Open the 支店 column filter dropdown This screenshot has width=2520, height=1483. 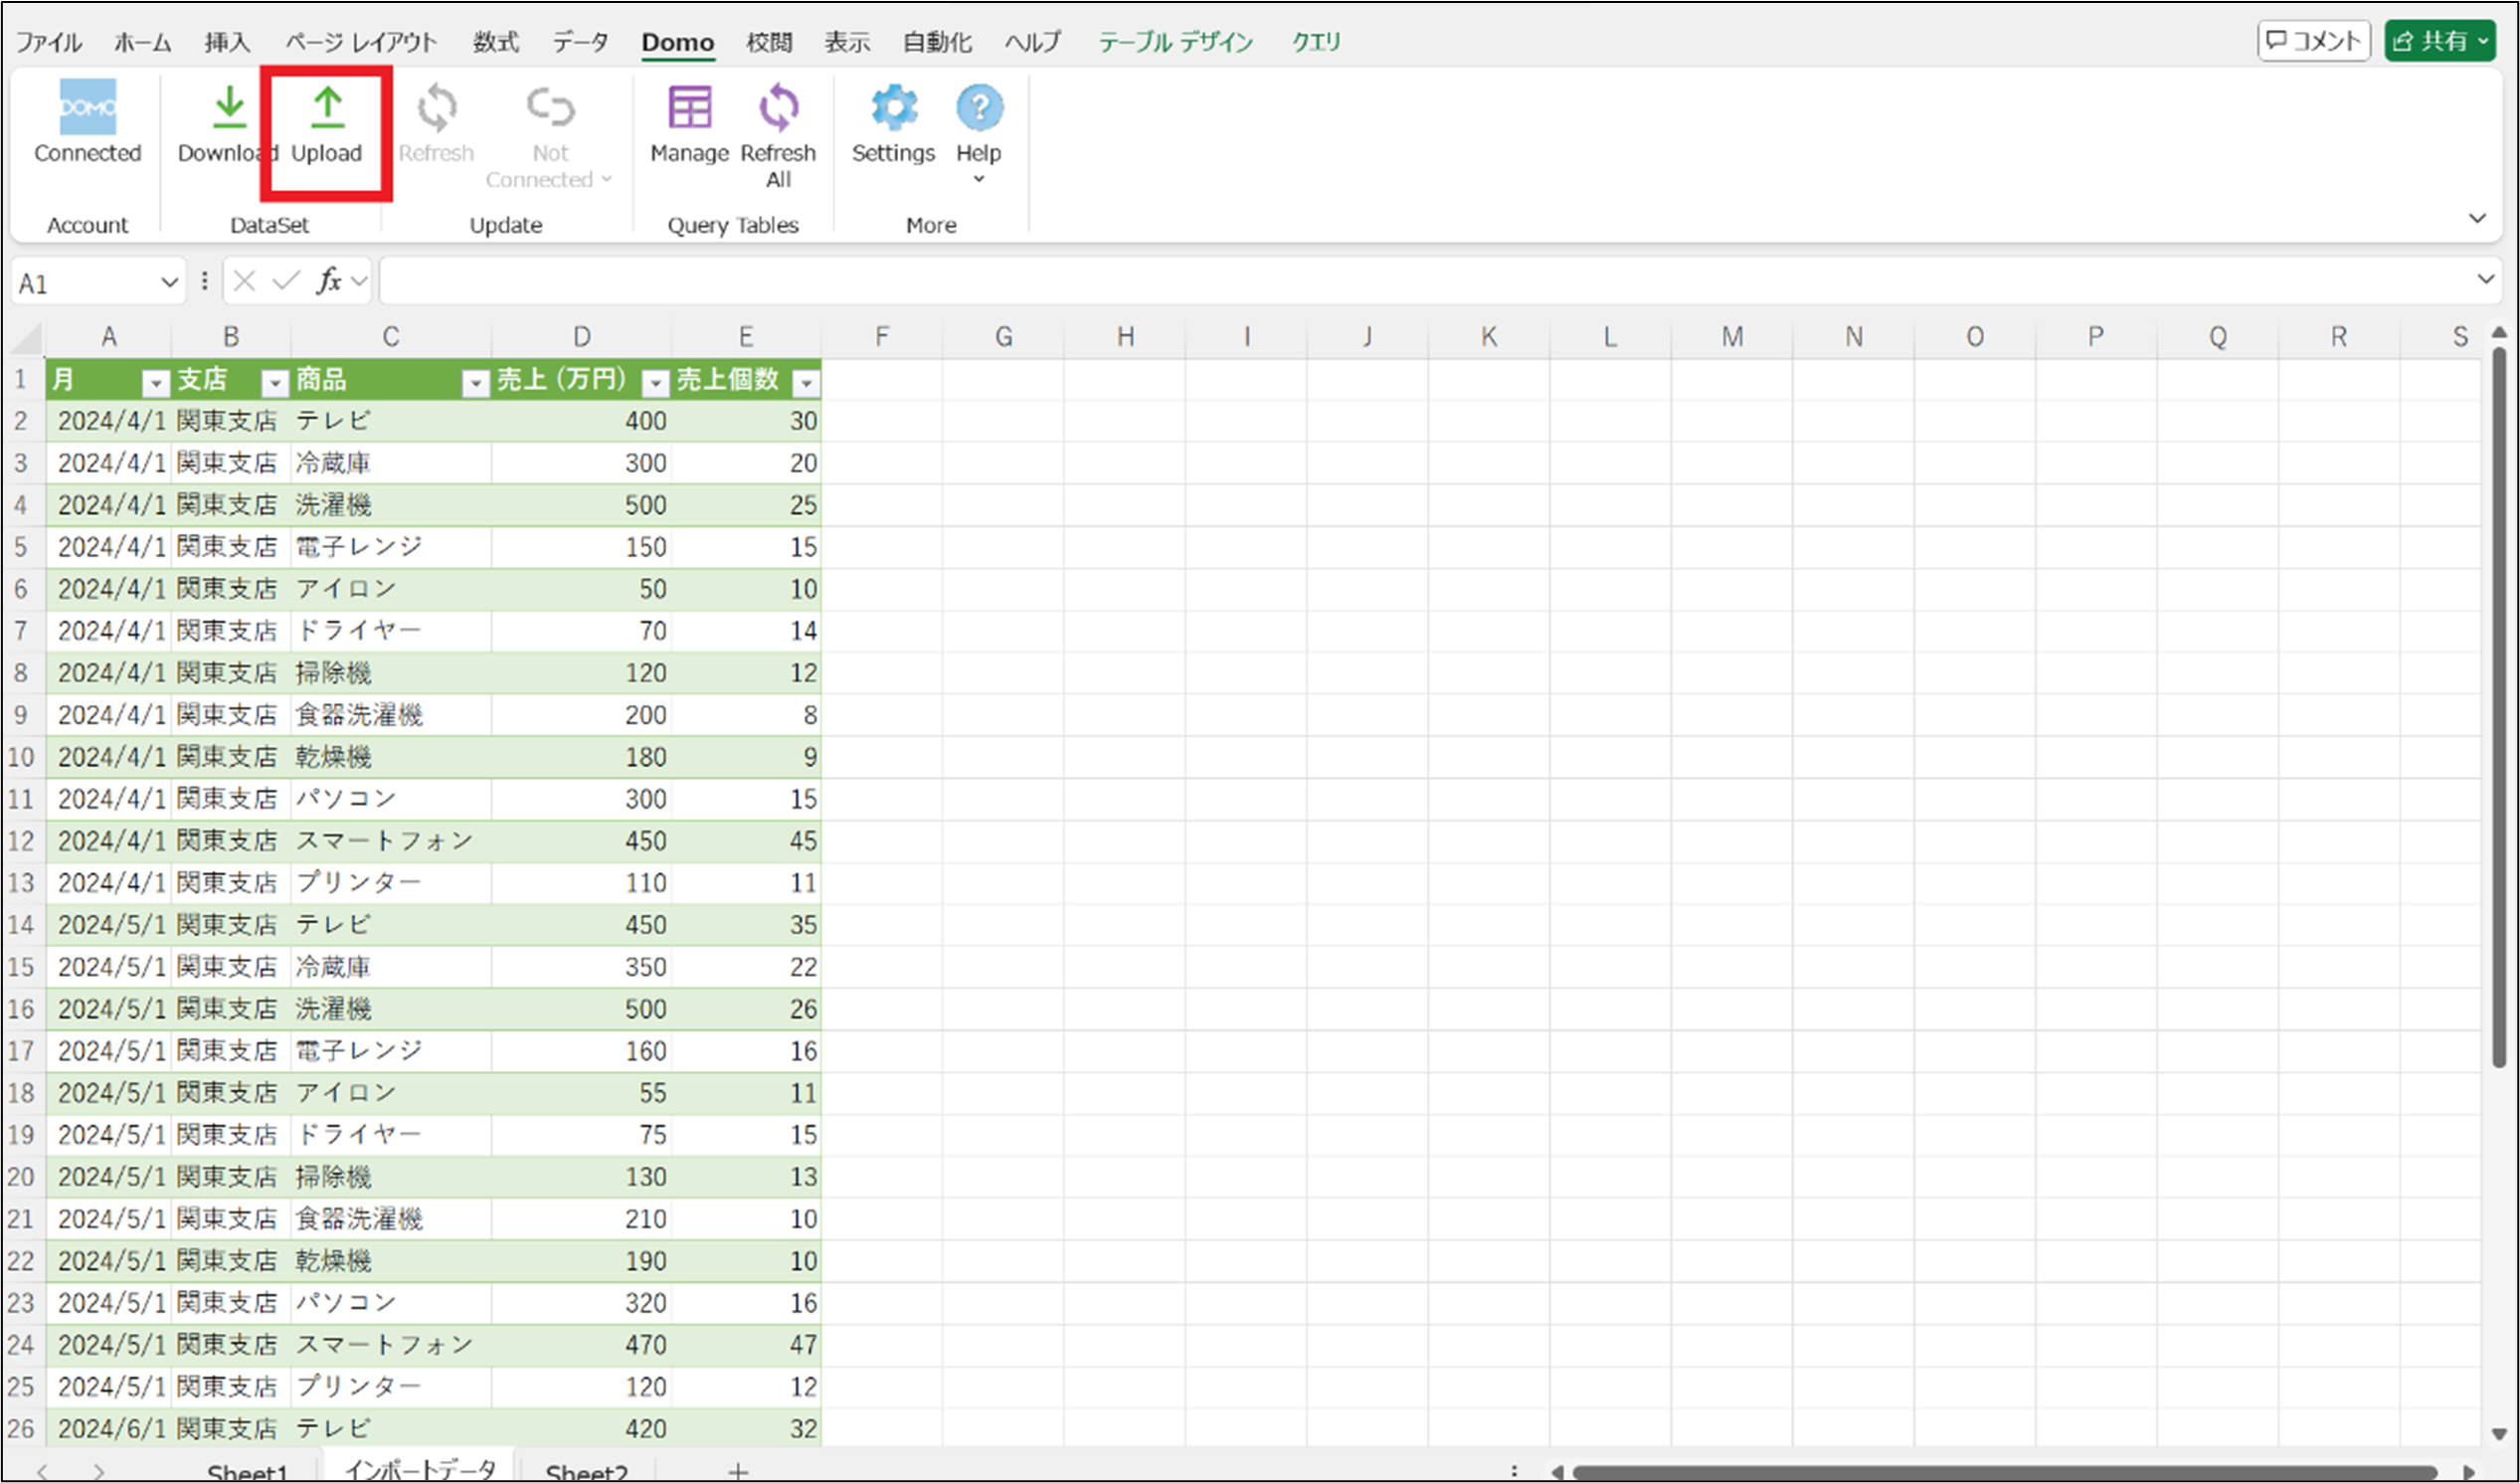click(x=274, y=383)
